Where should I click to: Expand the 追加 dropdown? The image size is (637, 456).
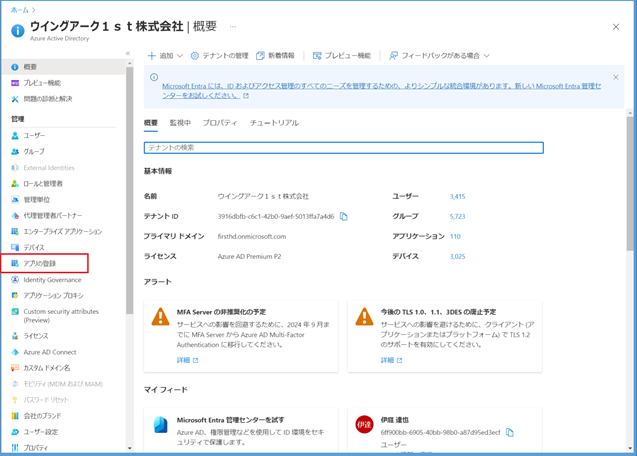click(x=165, y=56)
